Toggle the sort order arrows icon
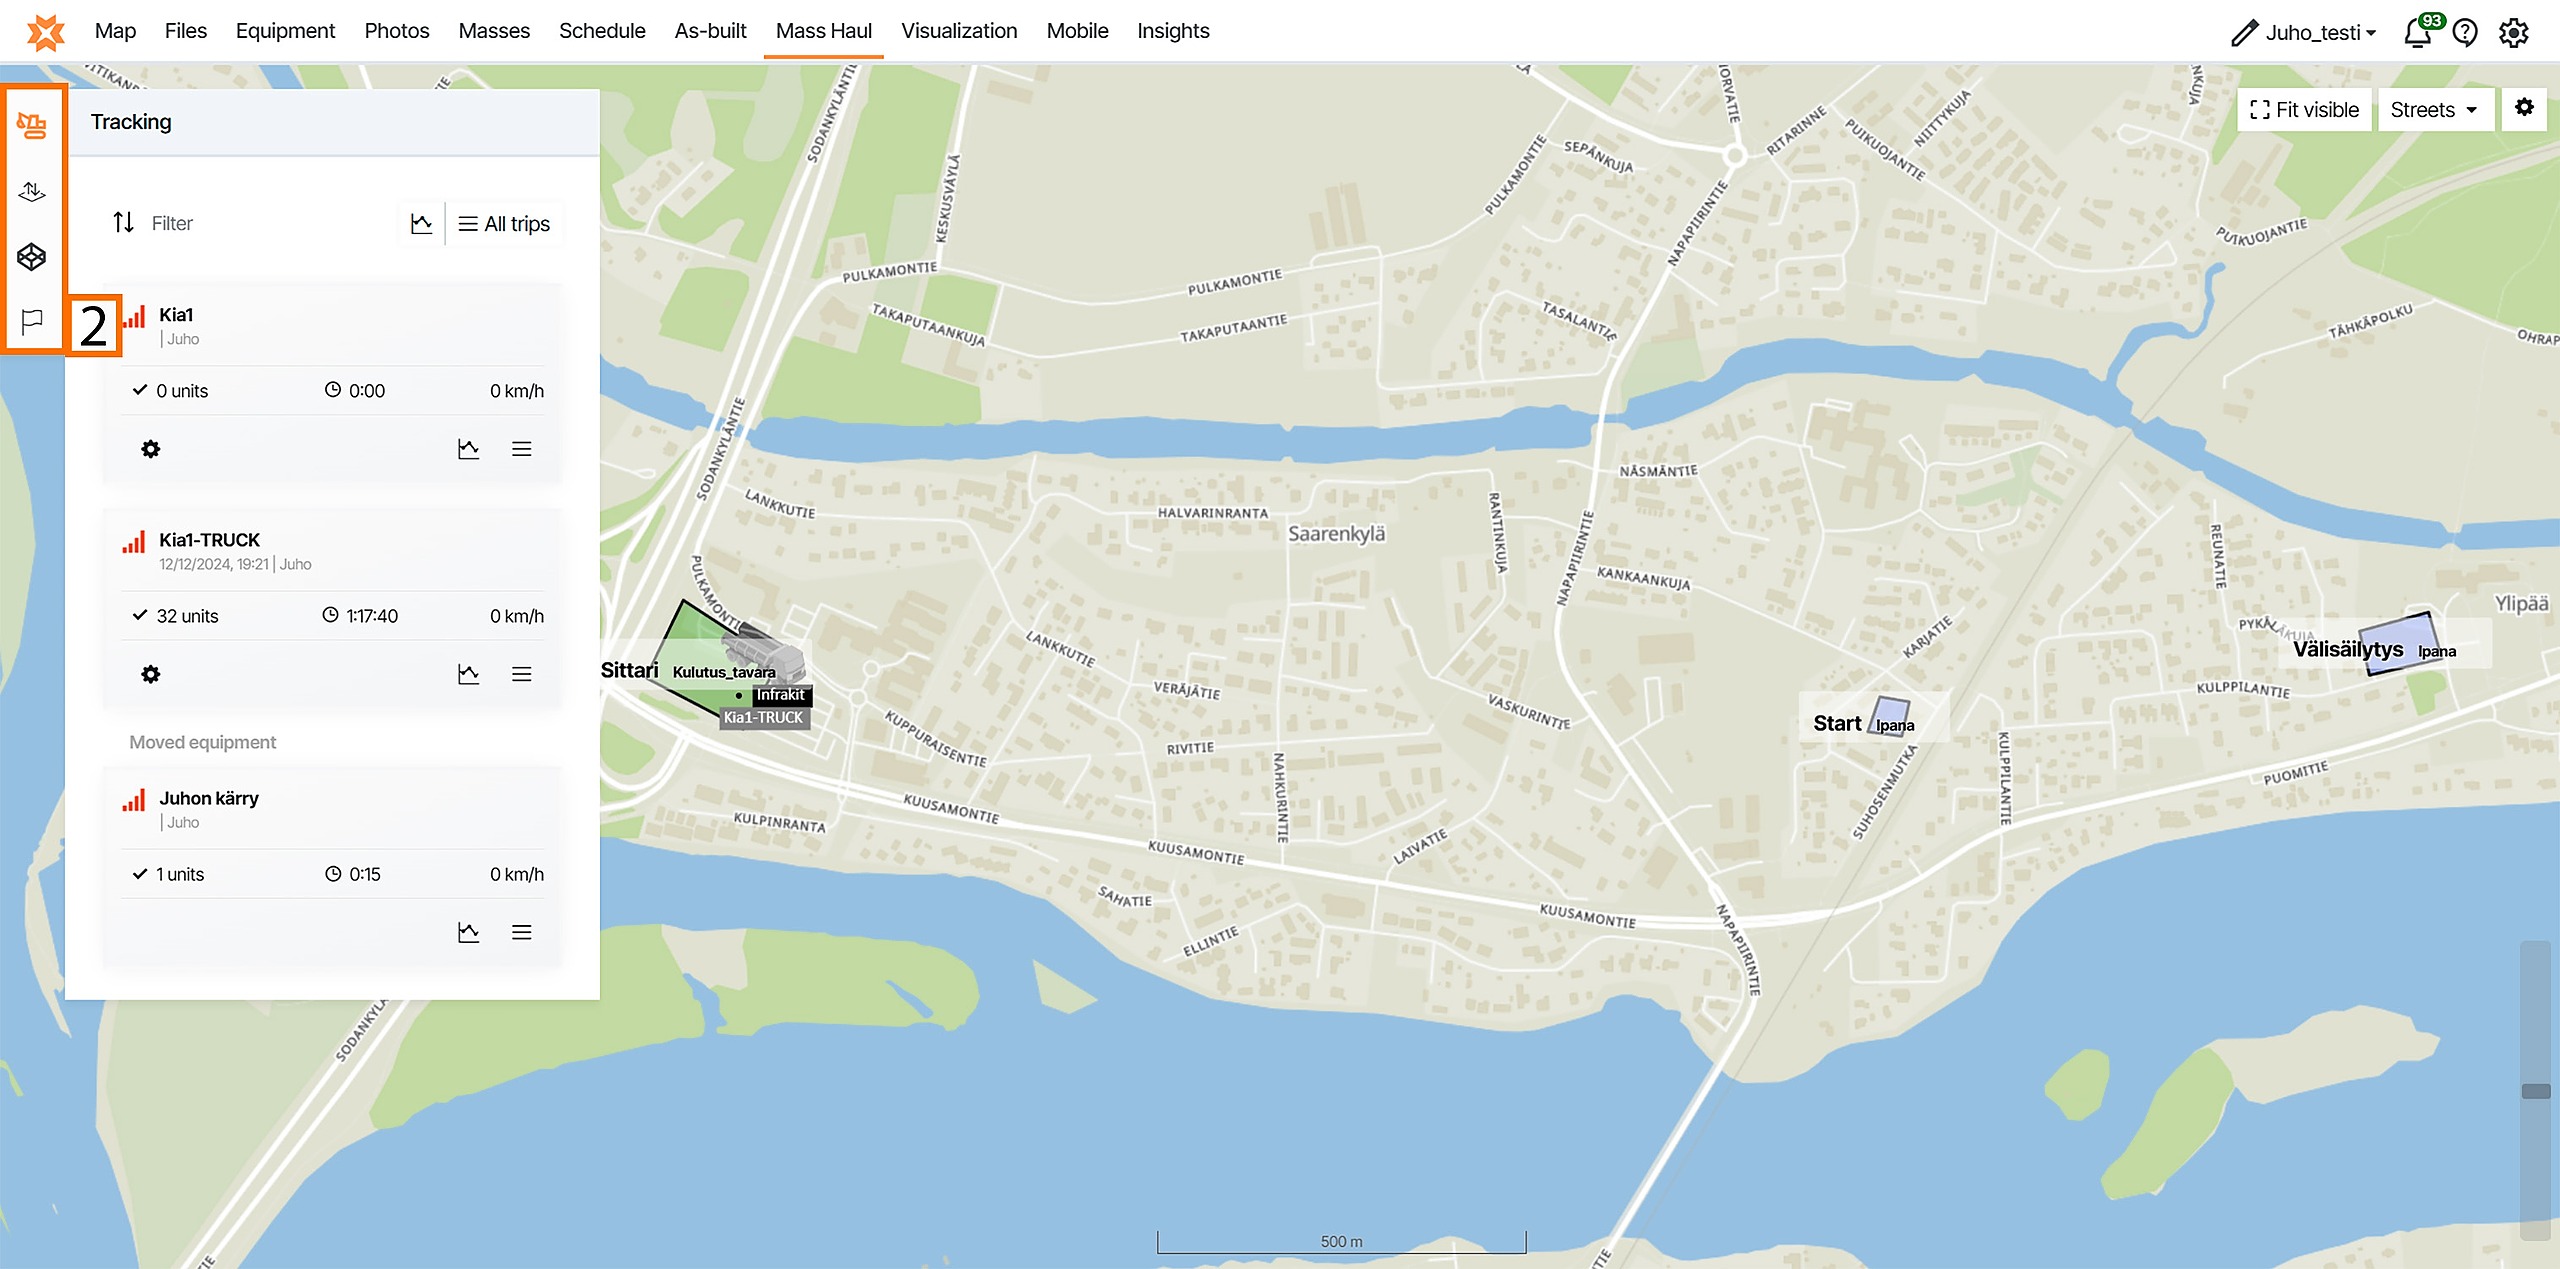 coord(123,222)
